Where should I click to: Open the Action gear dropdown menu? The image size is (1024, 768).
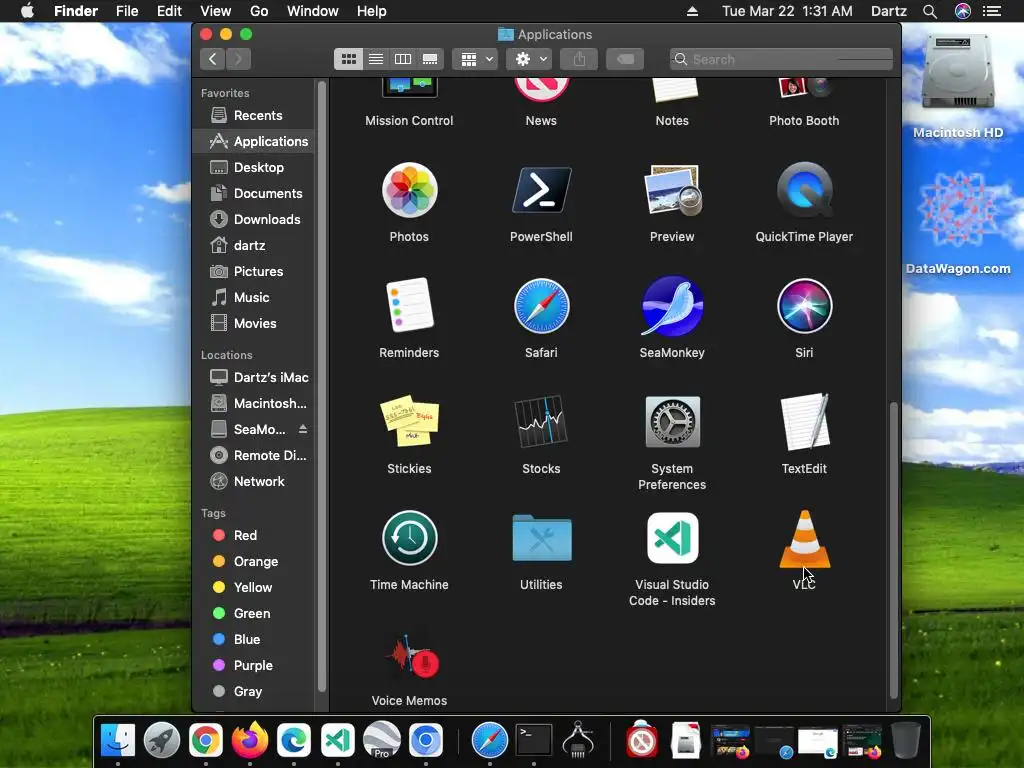pos(530,59)
